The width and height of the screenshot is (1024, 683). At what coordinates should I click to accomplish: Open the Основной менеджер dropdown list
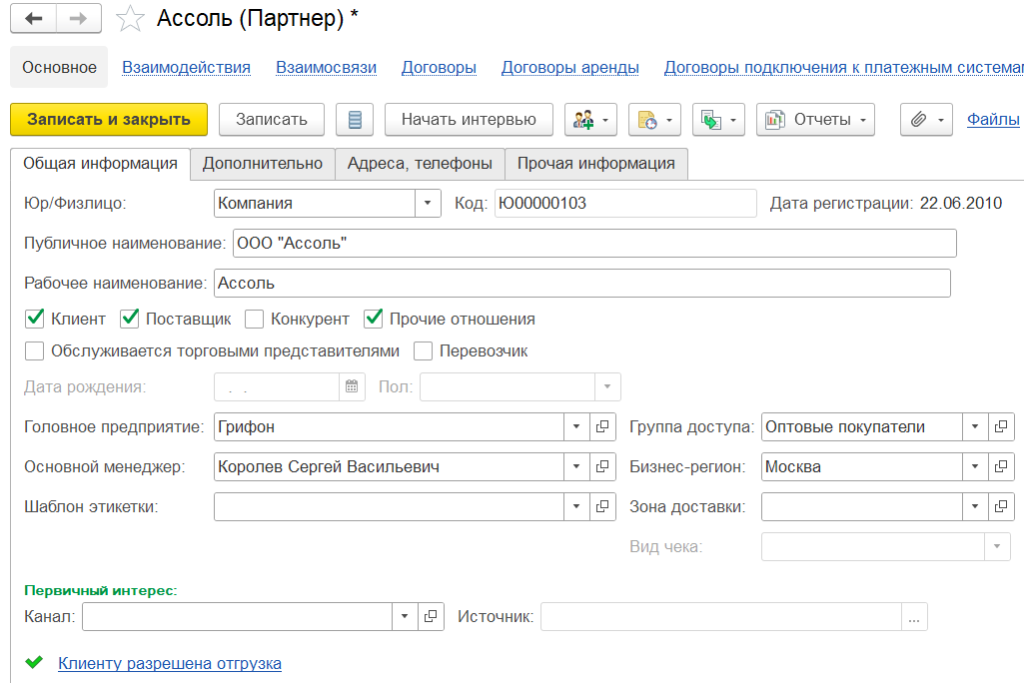(x=576, y=467)
